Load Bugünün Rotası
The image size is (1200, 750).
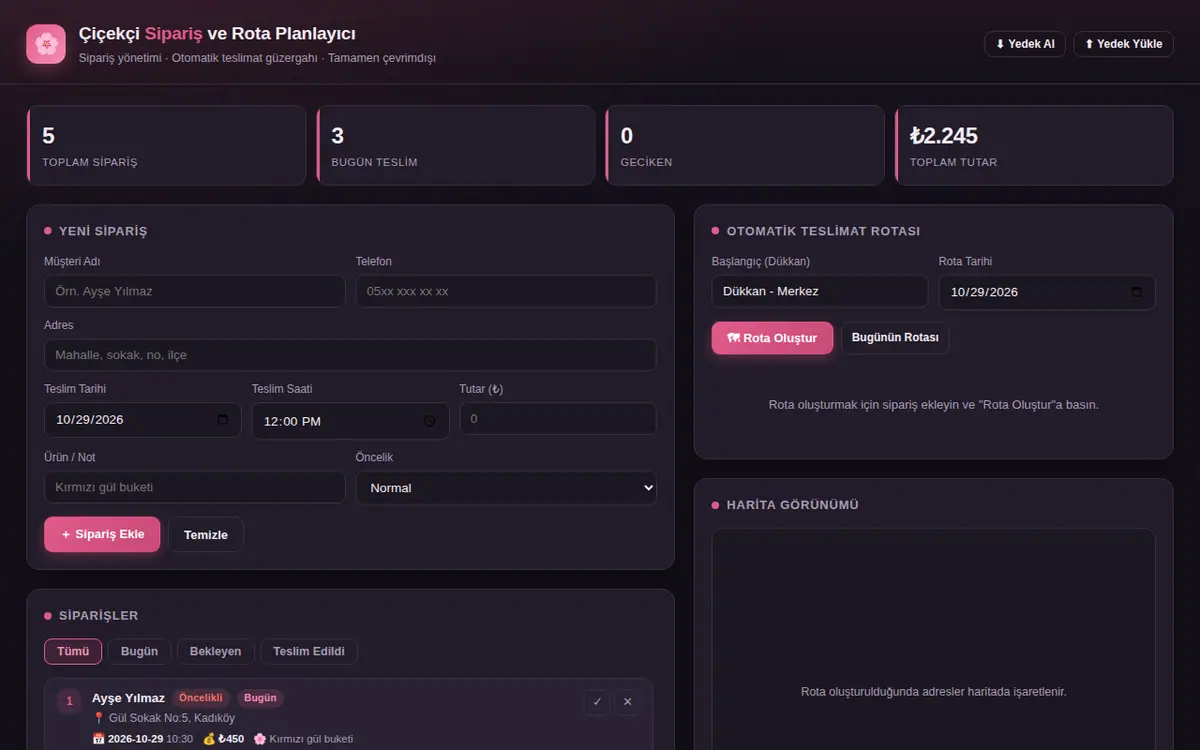[x=895, y=338]
